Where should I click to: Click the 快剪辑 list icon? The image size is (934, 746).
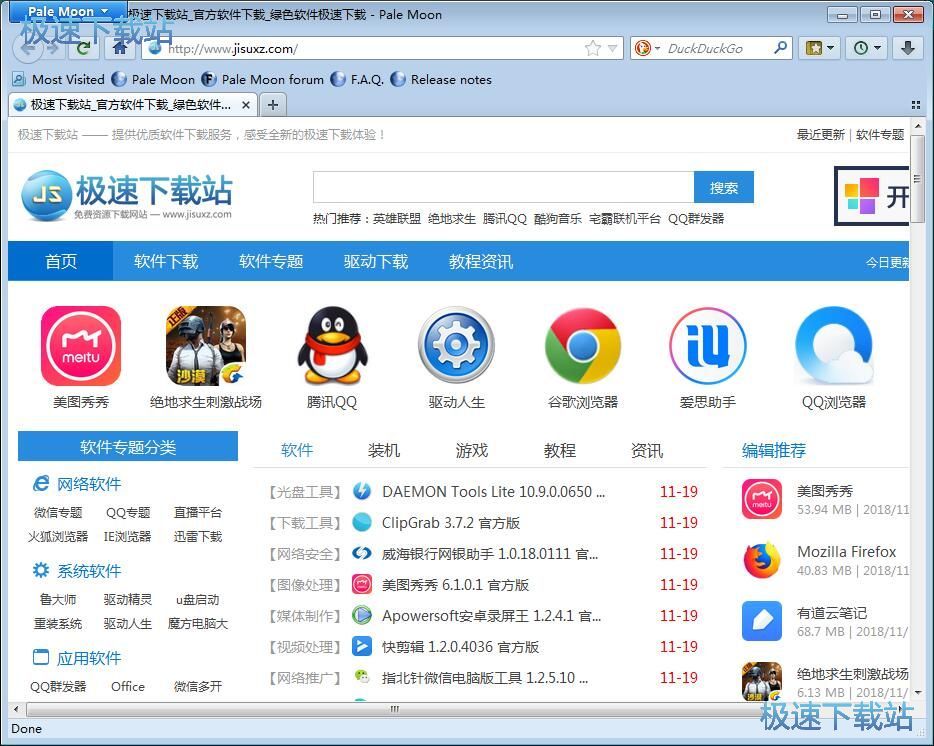tap(362, 646)
